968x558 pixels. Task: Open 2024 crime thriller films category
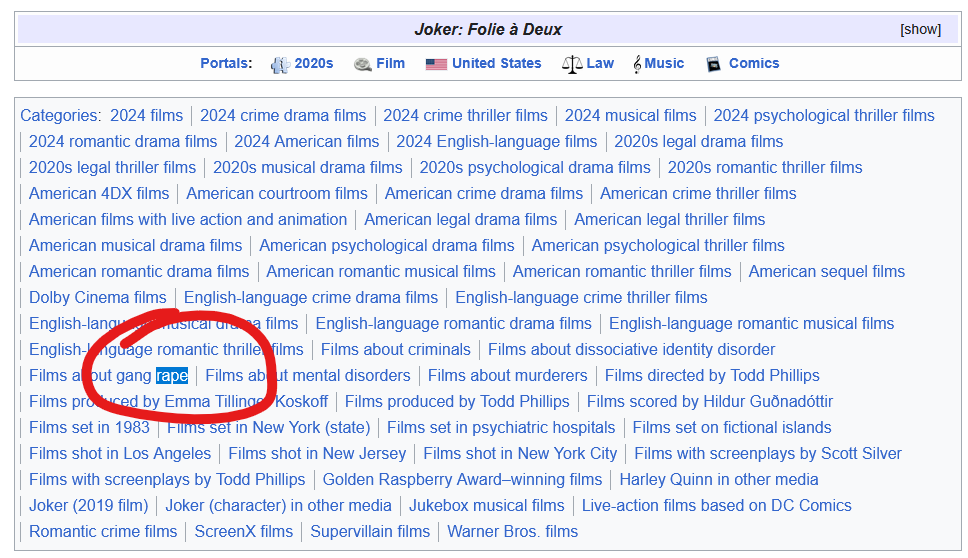465,115
